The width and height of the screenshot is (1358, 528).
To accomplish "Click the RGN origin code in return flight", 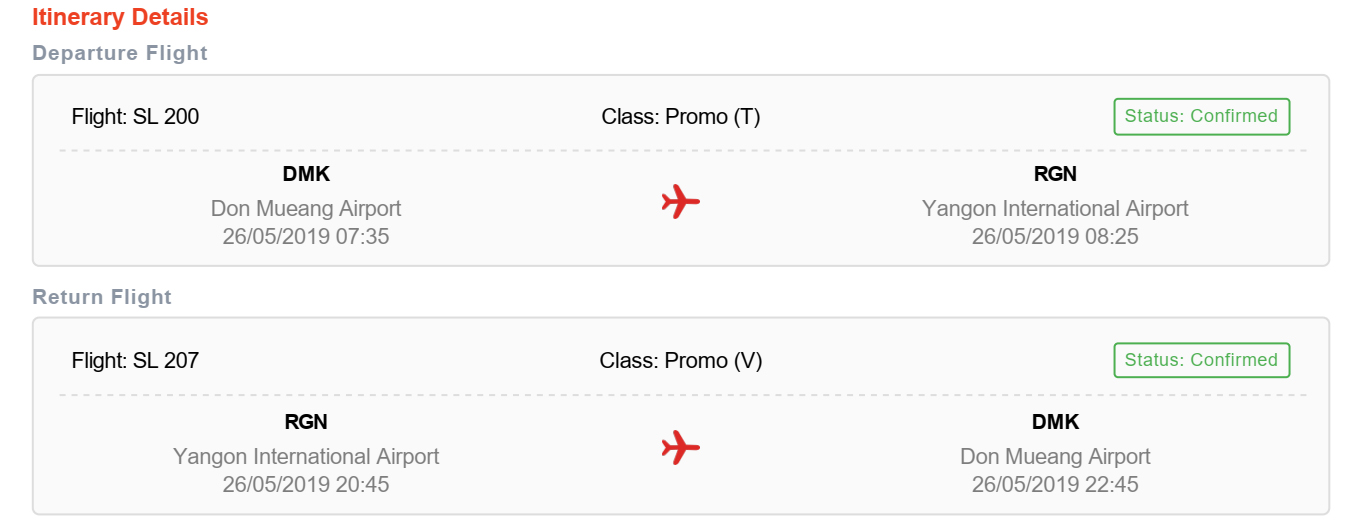I will [x=306, y=422].
